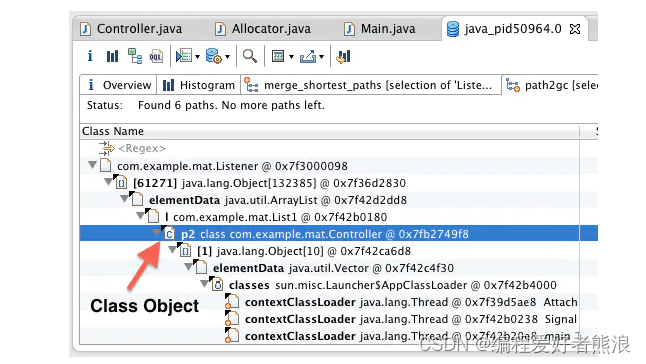Select the merge_shortest_paths sub-tab
Viewport: 646px width, 364px height.
pos(371,85)
